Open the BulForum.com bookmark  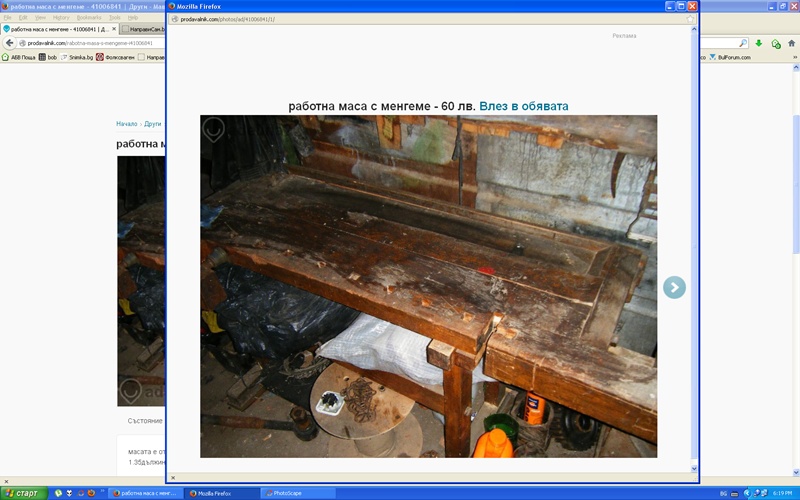(x=733, y=57)
